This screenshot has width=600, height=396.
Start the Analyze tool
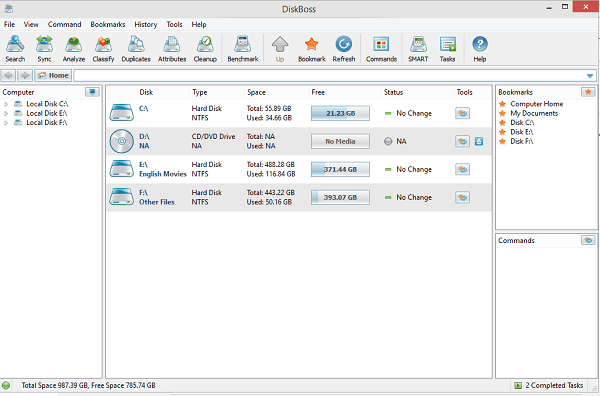73,49
